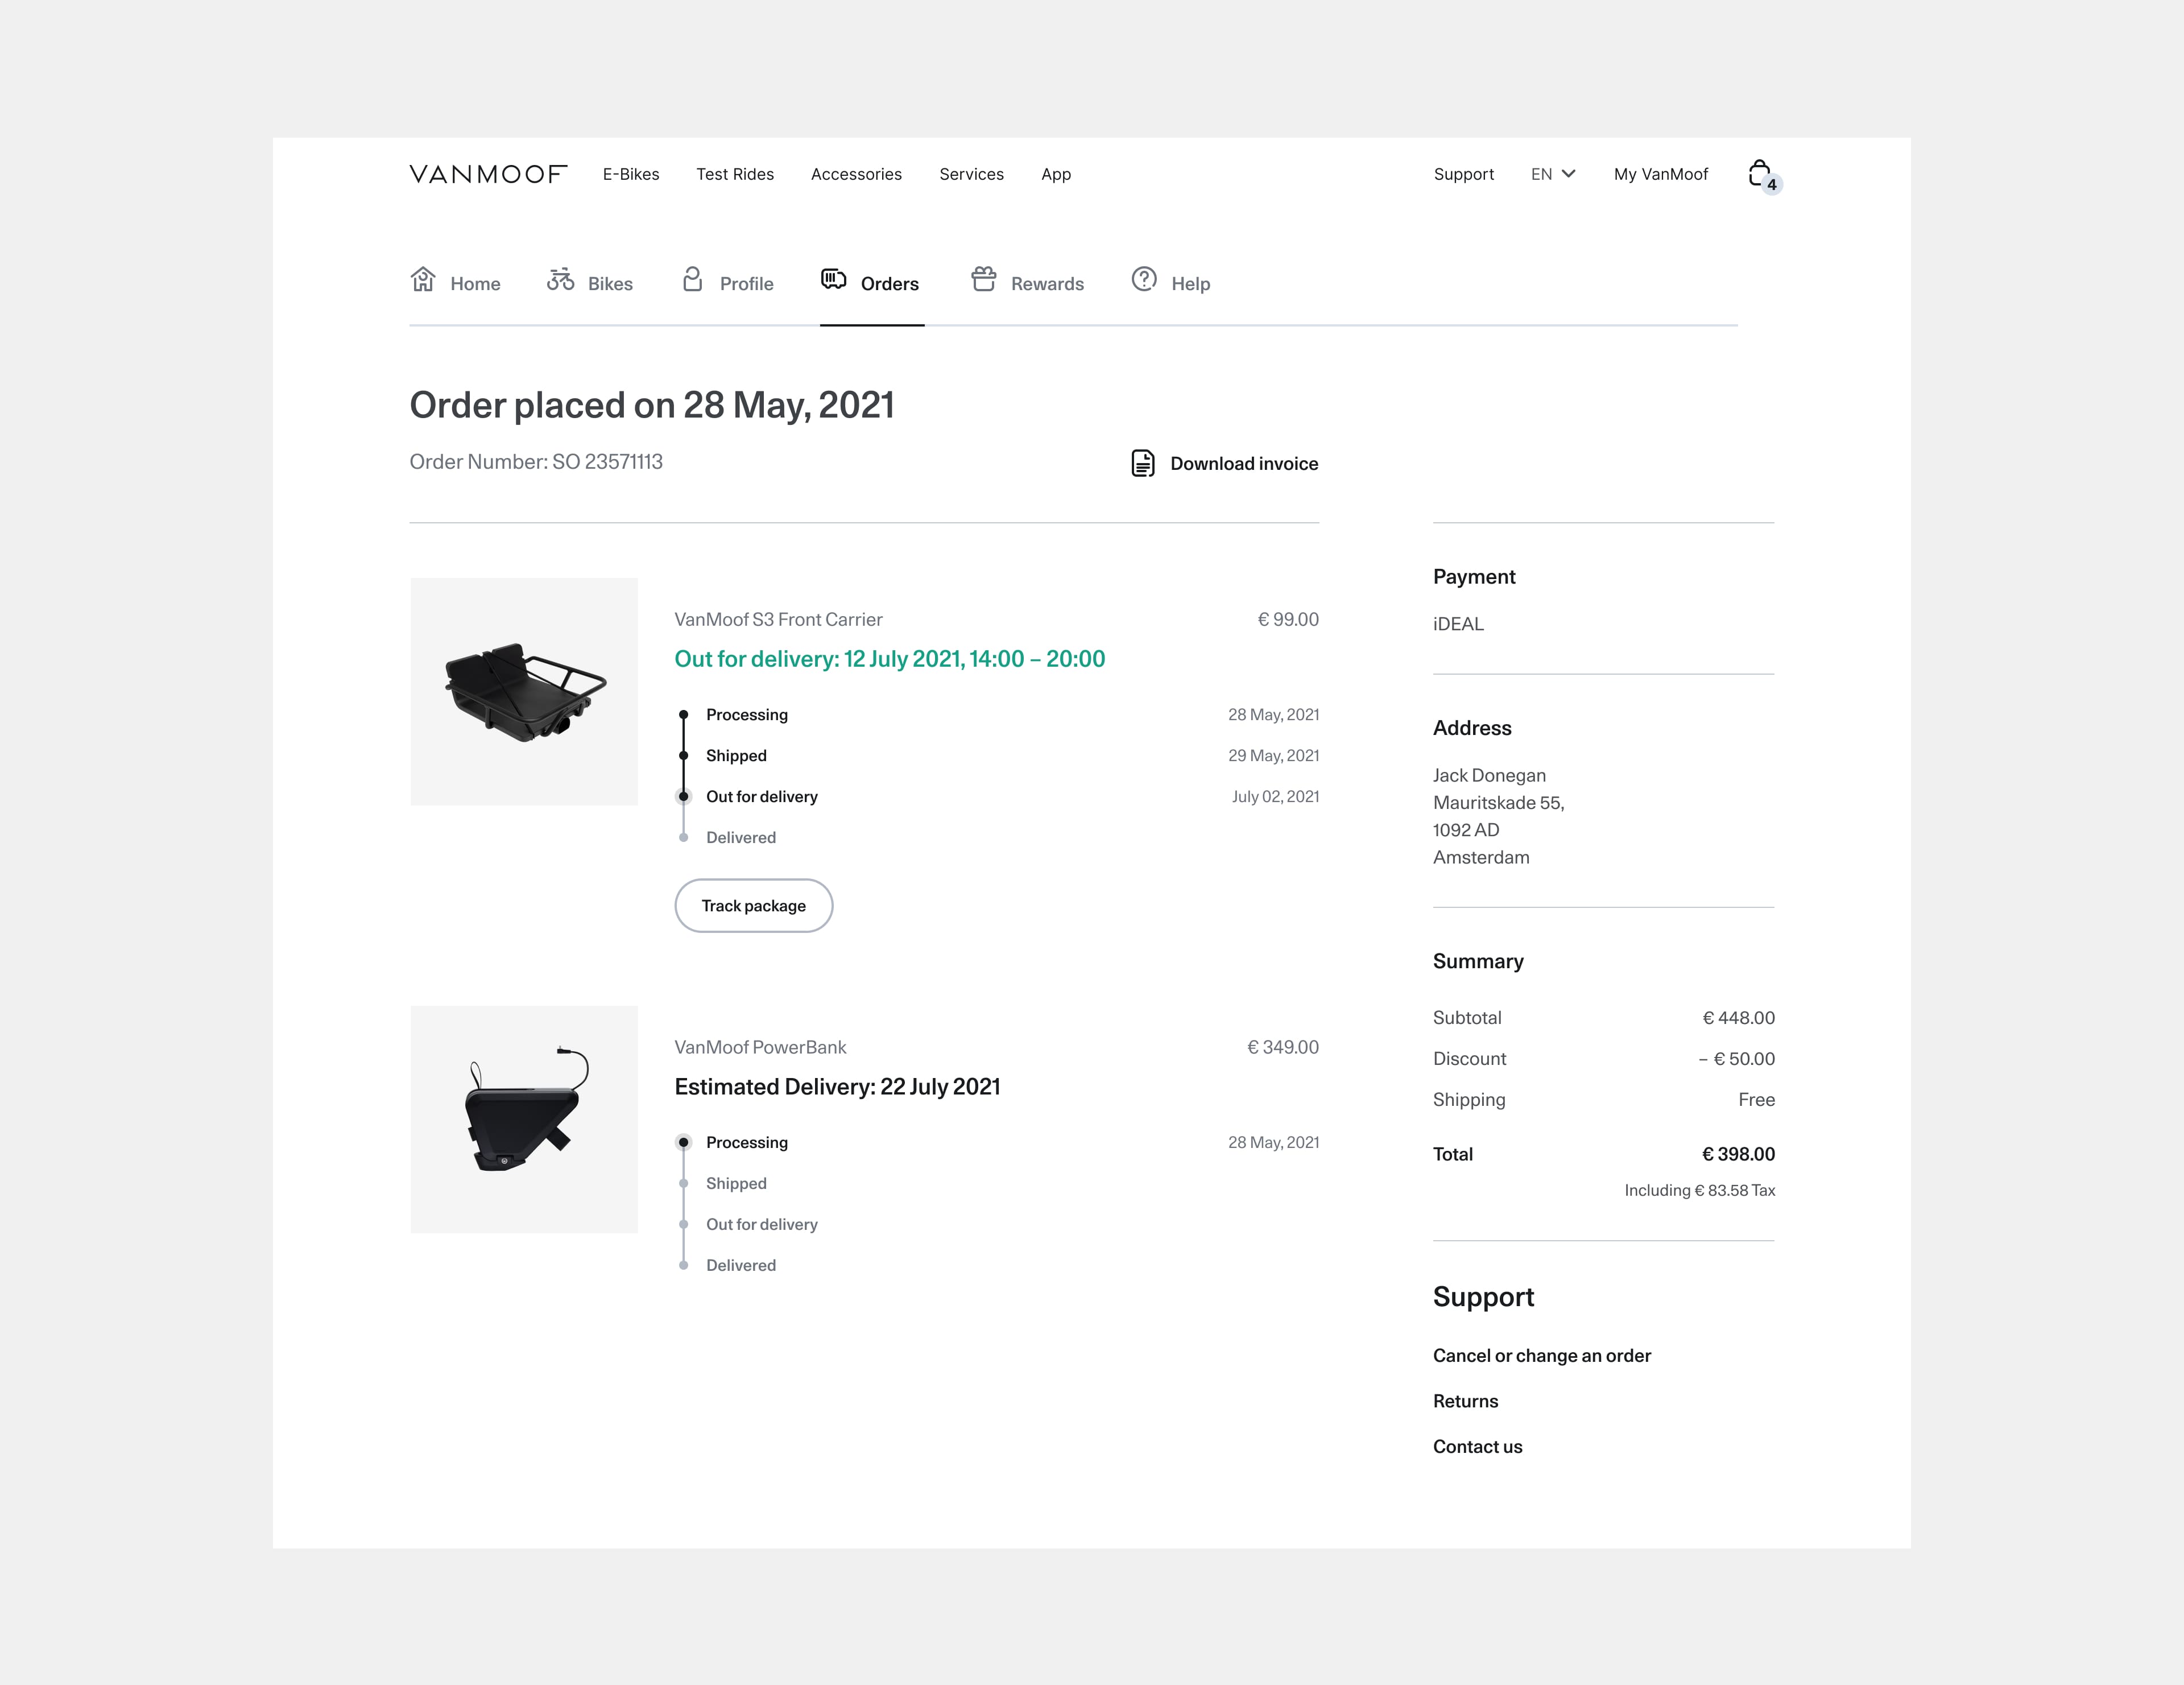The height and width of the screenshot is (1685, 2184).
Task: Open the Services menu item
Action: coord(971,174)
